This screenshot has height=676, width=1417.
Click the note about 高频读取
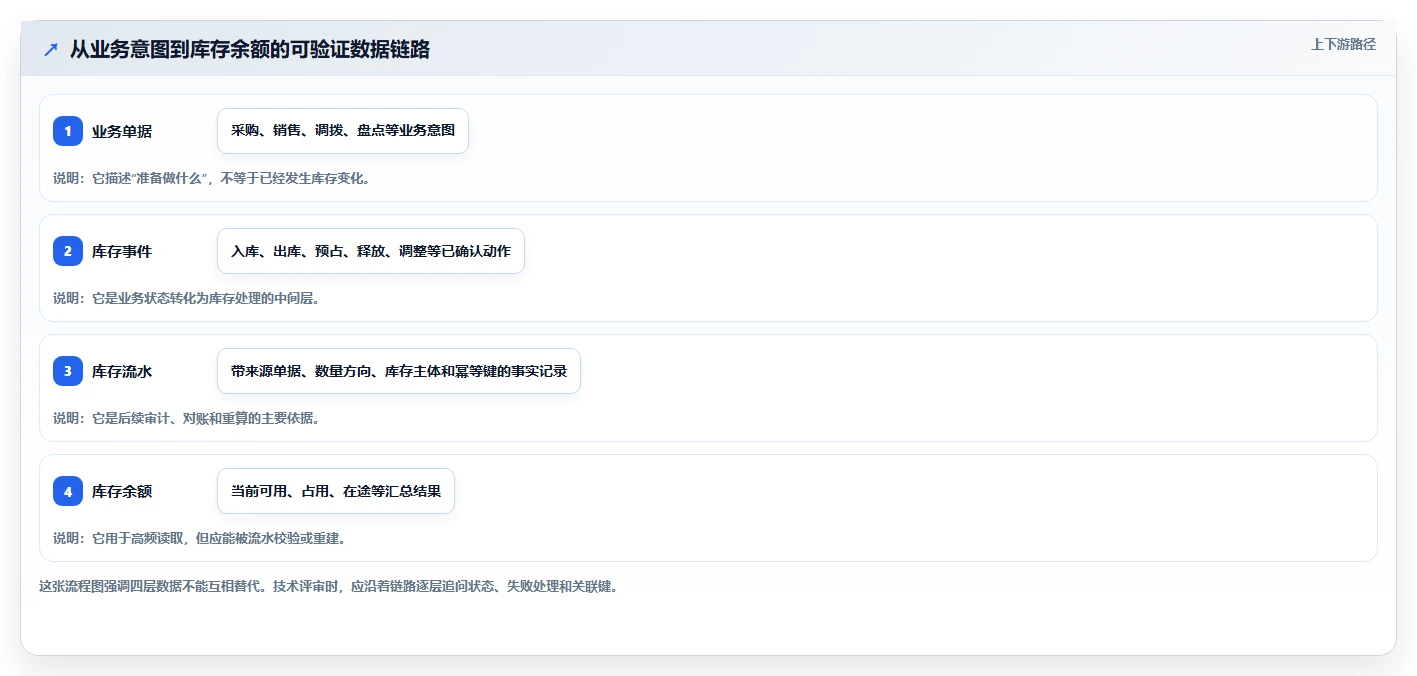tap(199, 538)
